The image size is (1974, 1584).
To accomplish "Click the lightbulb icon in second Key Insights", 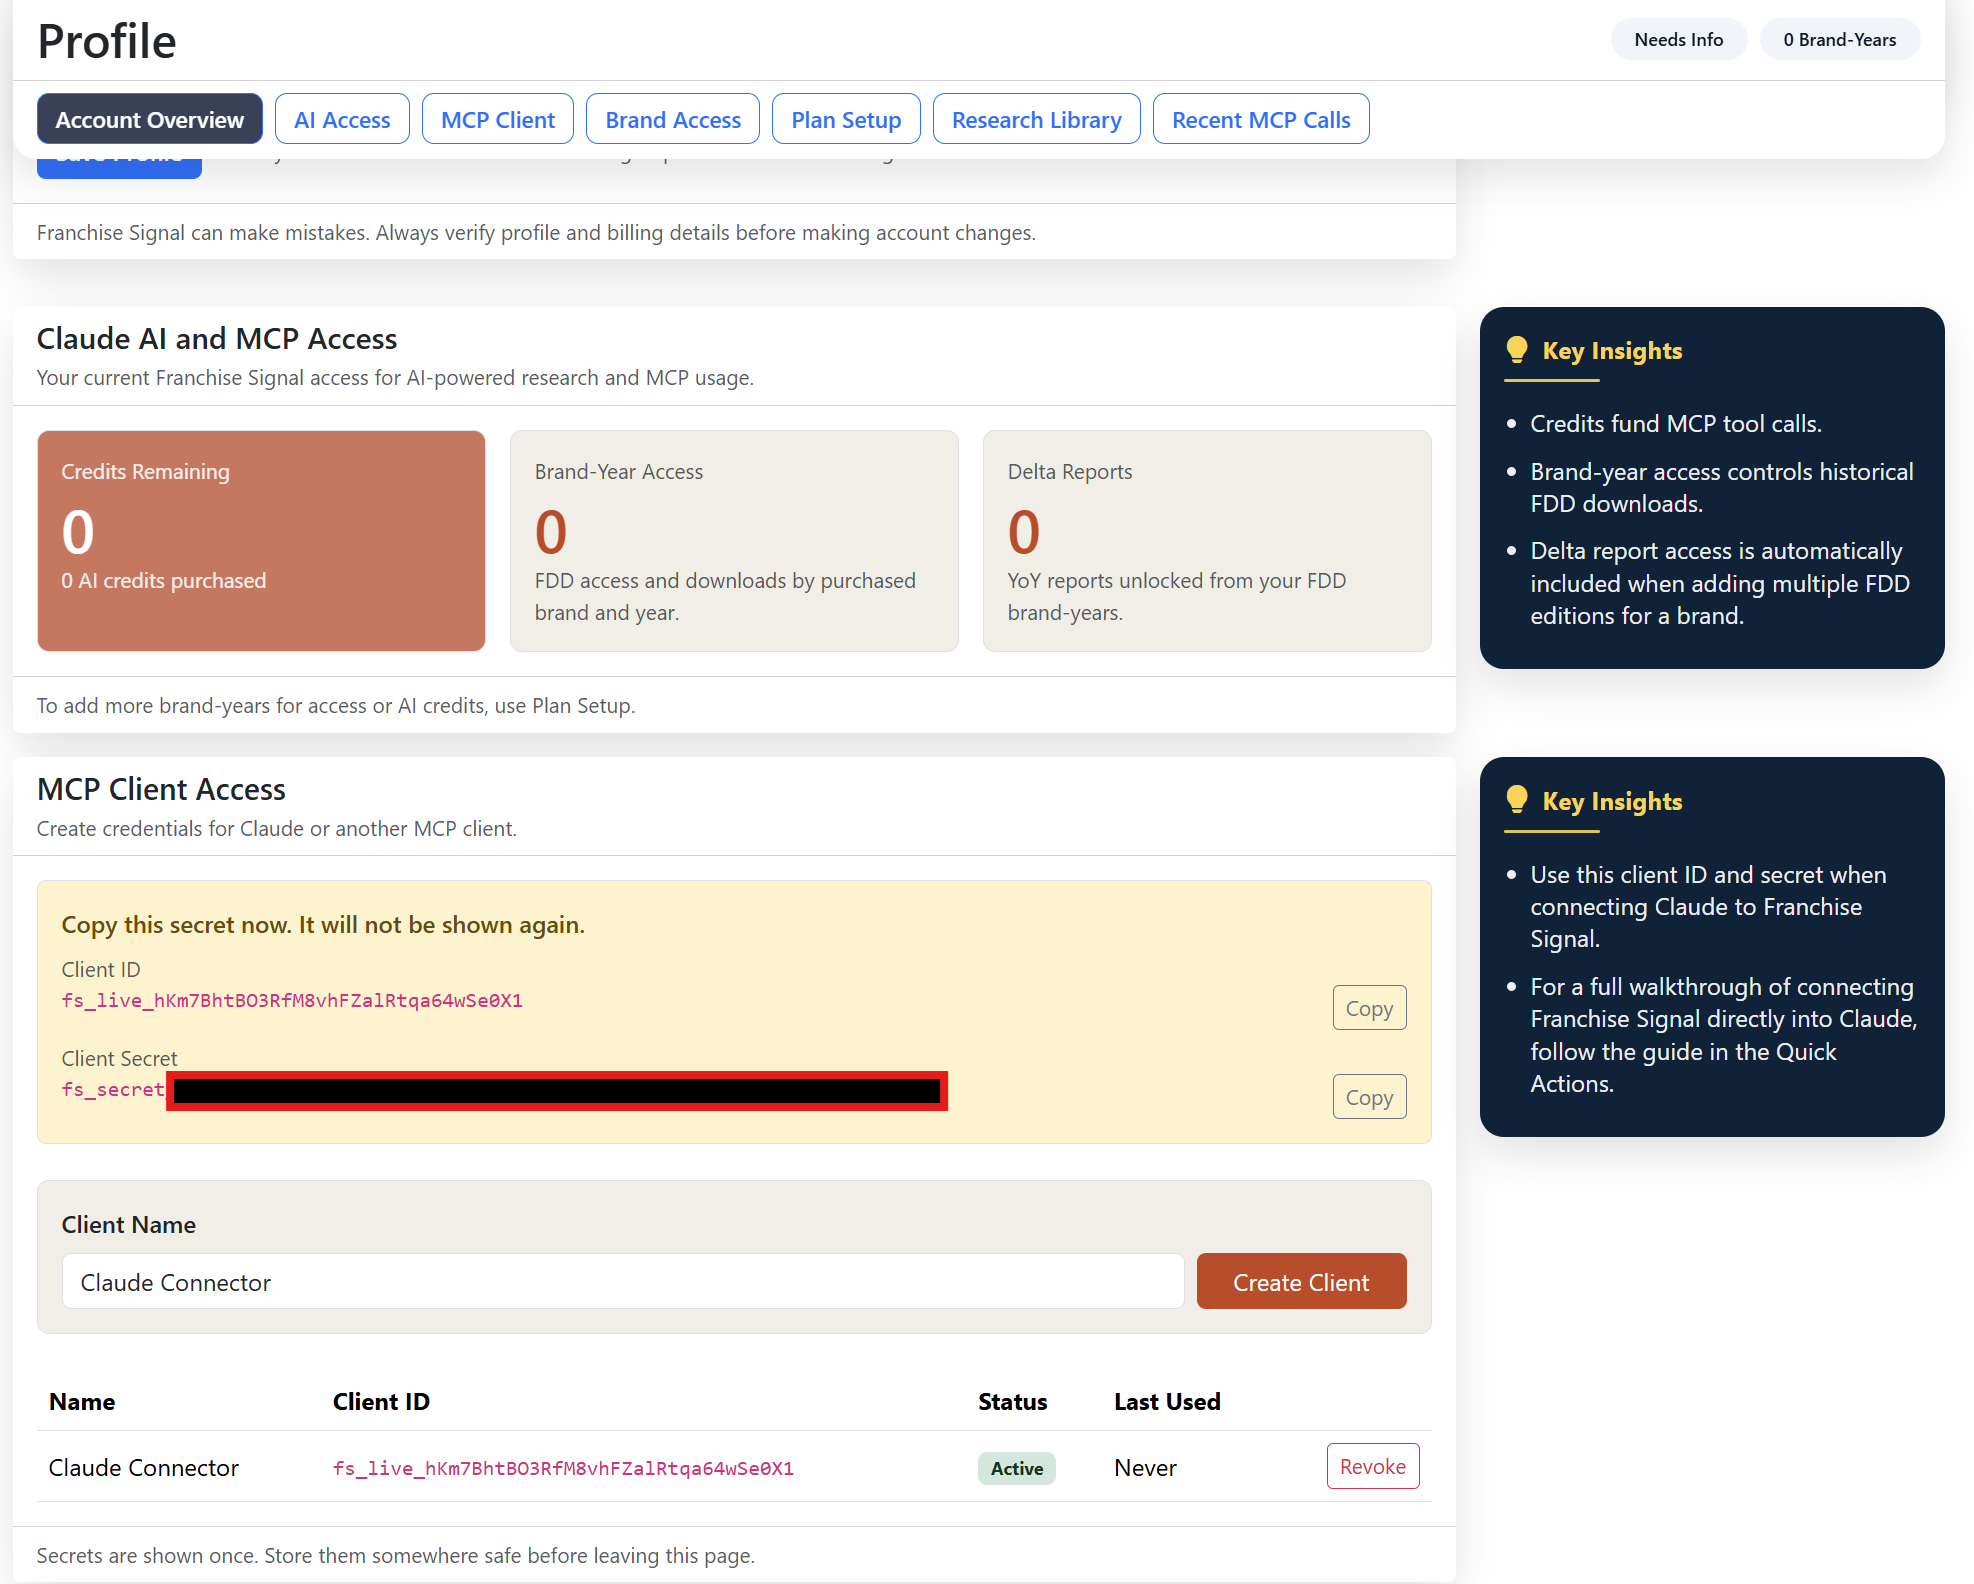I will point(1516,800).
